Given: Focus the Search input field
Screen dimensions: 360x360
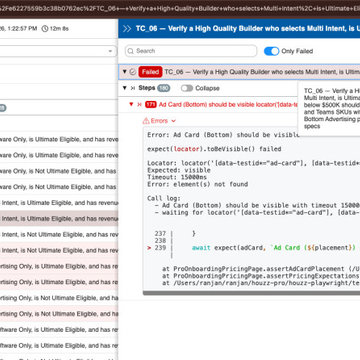Looking at the screenshot, I should tap(191, 51).
